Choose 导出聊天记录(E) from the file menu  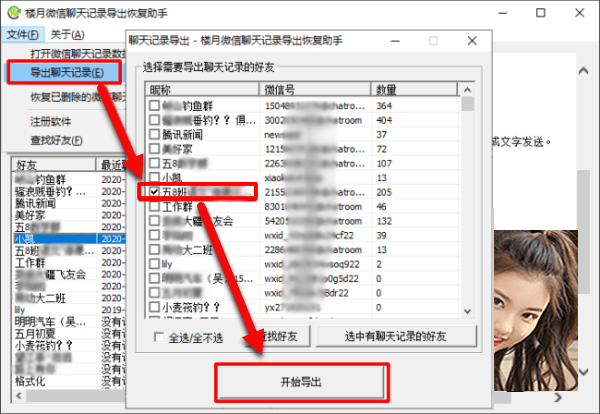(68, 73)
